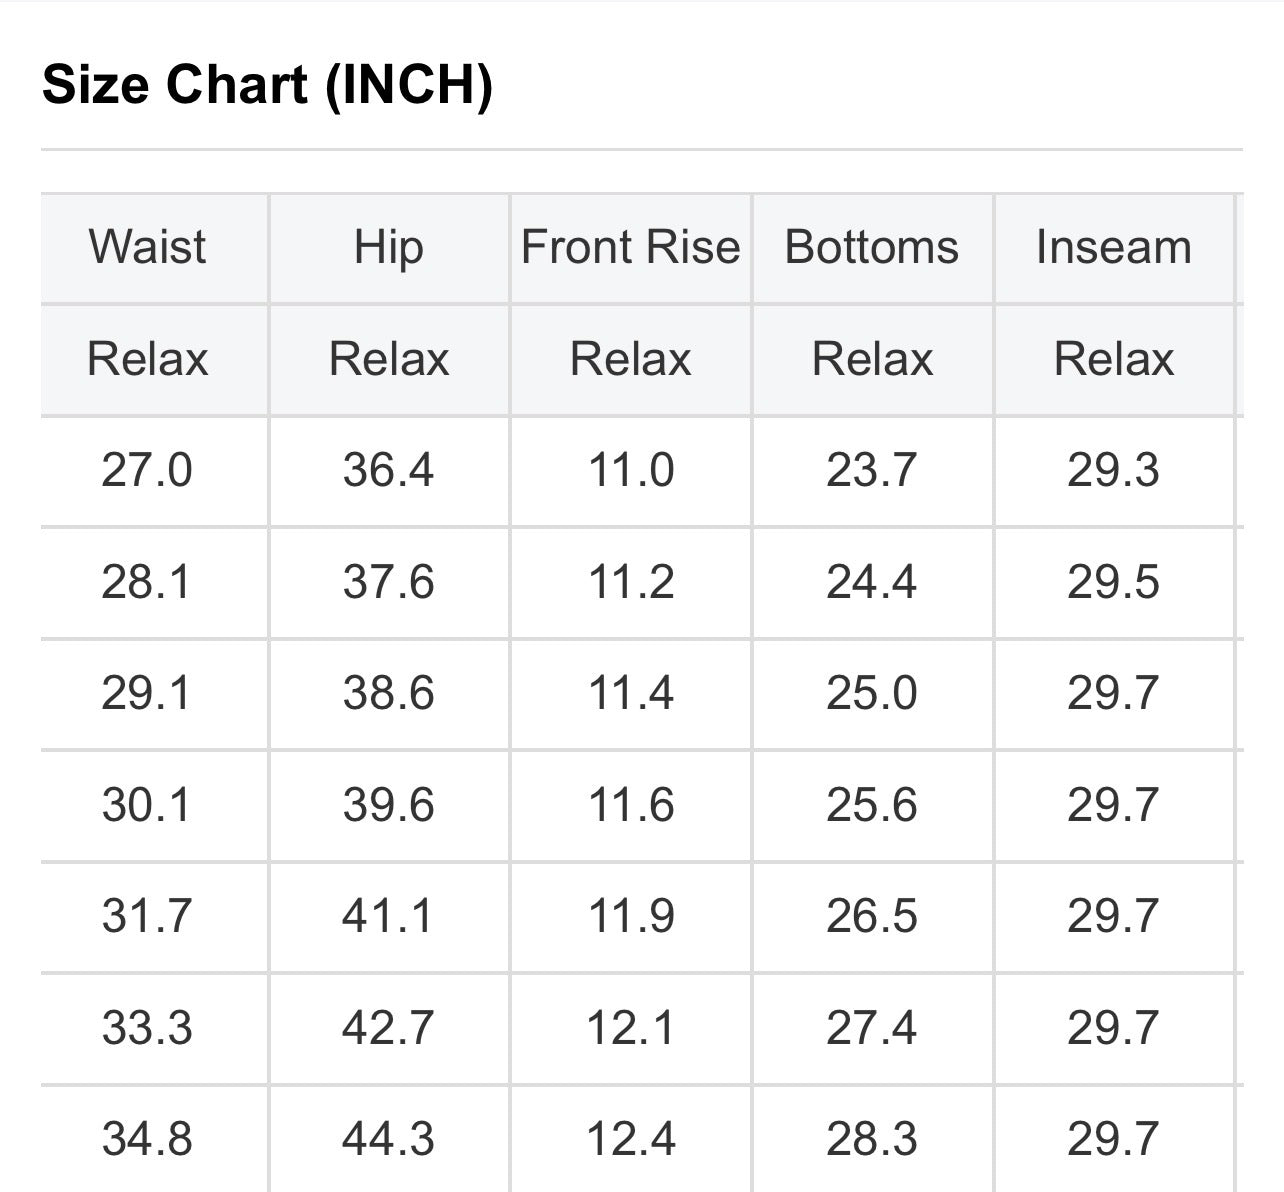Select the 27.0 waist value cell
1284x1192 pixels.
click(x=147, y=470)
